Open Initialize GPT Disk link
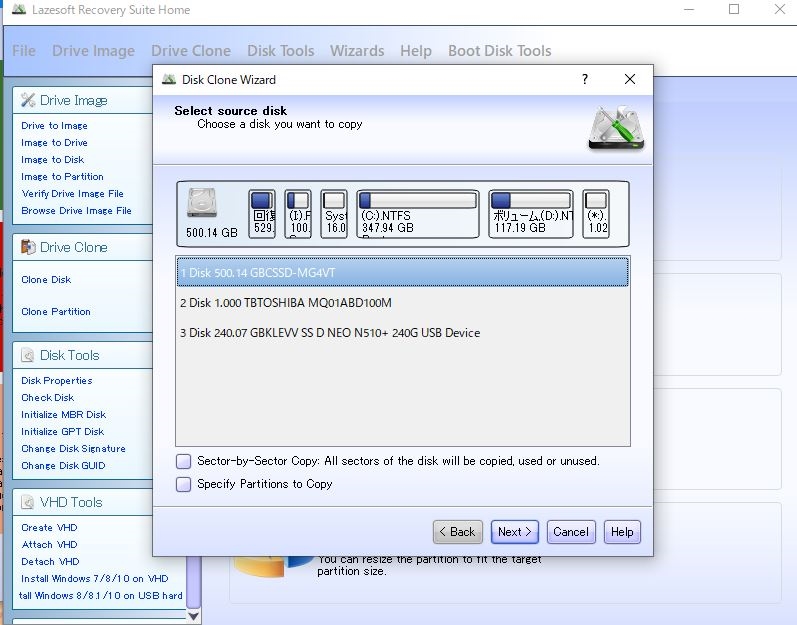Viewport: 797px width, 625px height. tap(63, 431)
